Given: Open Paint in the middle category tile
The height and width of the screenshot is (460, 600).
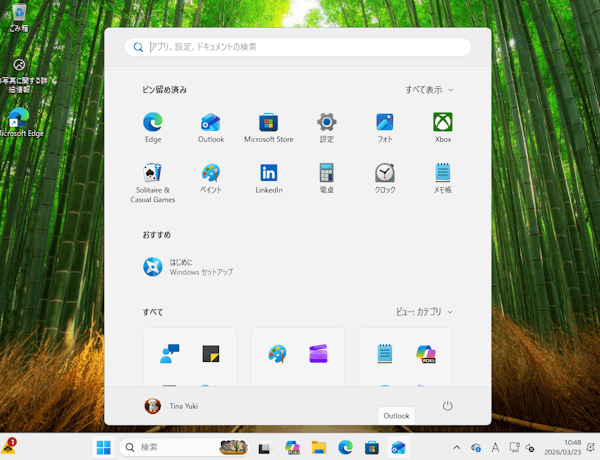Looking at the screenshot, I should 277,354.
